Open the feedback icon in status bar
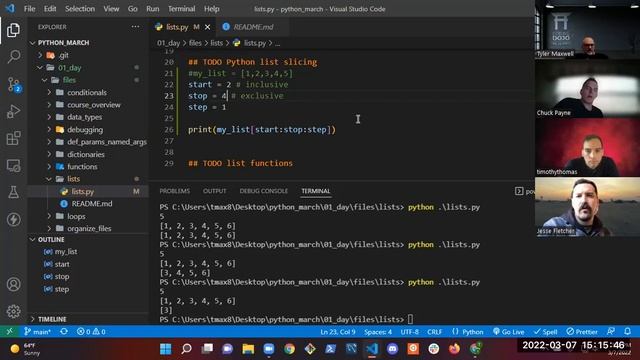This screenshot has width=640, height=360. click(x=611, y=331)
